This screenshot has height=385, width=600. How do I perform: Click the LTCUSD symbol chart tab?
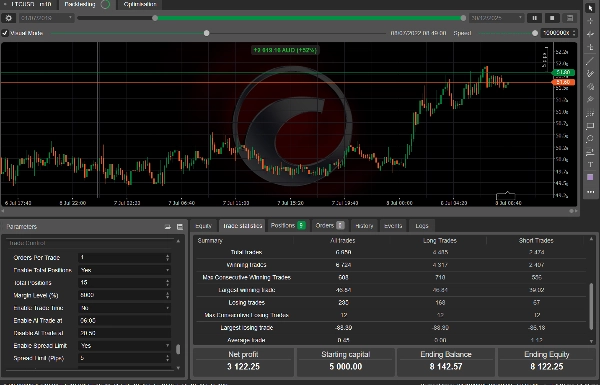tap(29, 4)
